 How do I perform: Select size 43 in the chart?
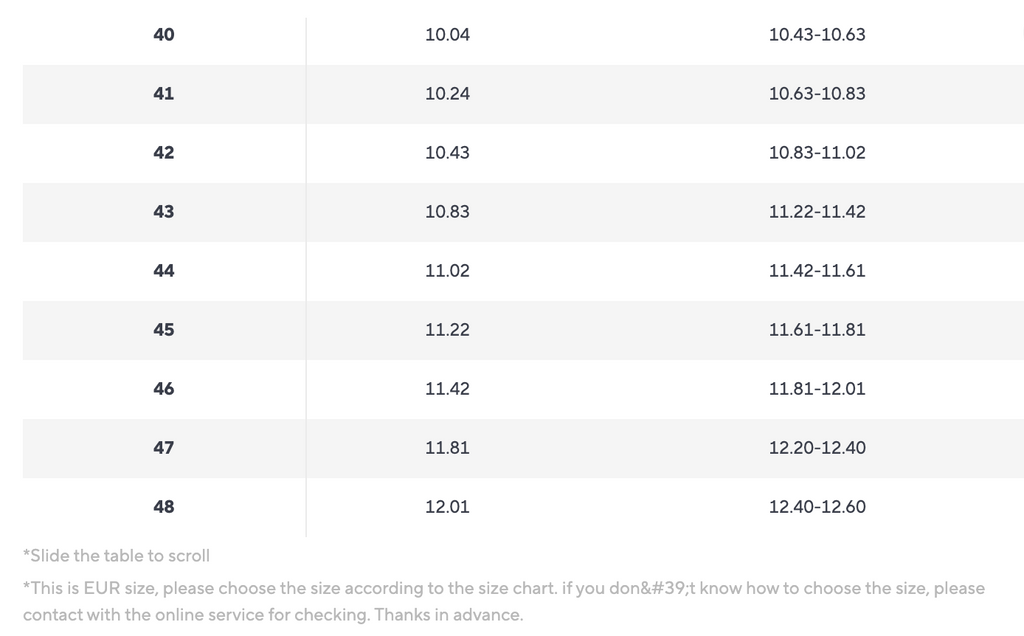[x=164, y=212]
